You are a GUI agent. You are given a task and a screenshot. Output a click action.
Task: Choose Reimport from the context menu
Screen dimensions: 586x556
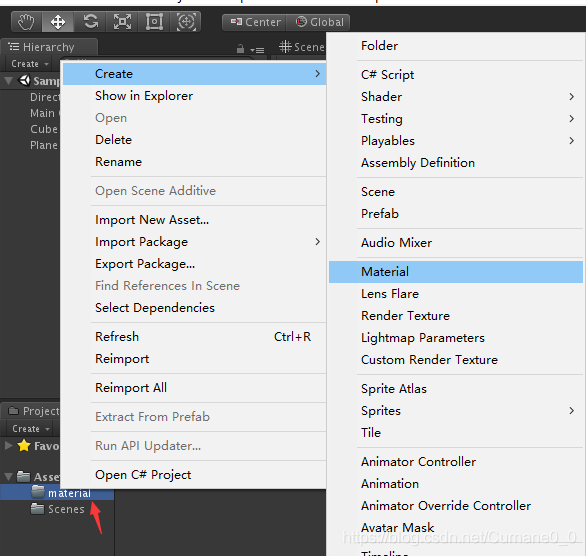194,359
